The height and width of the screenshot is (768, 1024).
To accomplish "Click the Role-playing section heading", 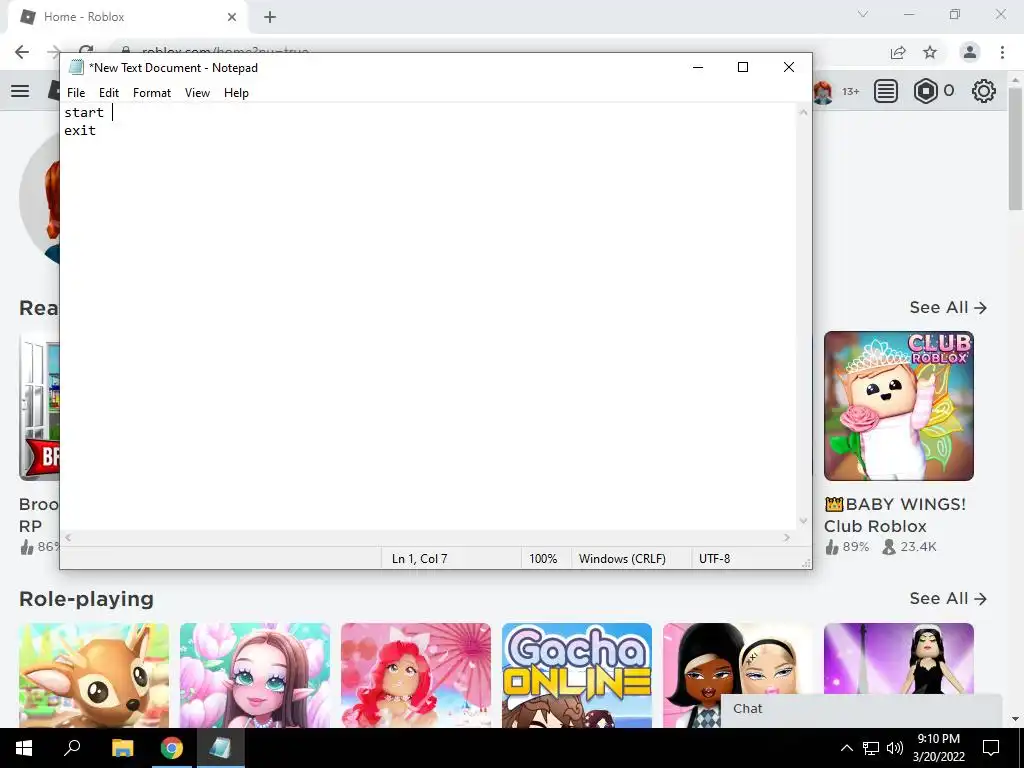I will coord(86,599).
